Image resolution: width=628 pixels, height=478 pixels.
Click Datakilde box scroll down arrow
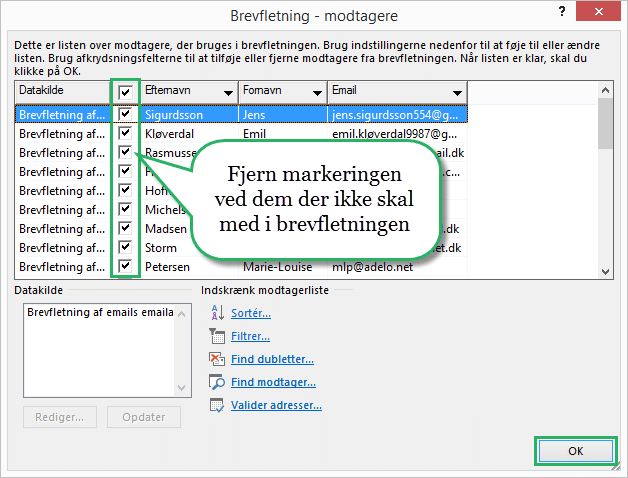pos(181,387)
